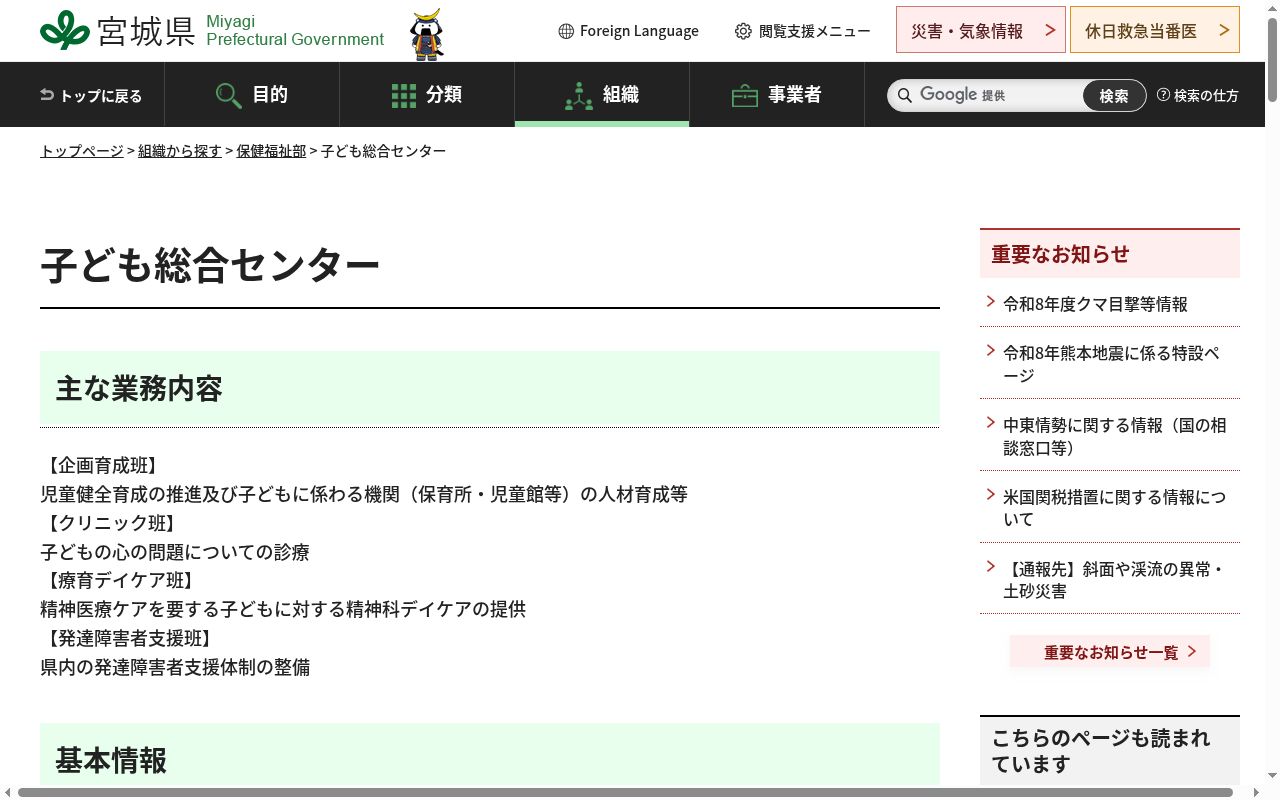Open 令和8年熊本地震に係る特設ページ notice
Viewport: 1280px width, 800px height.
tap(1111, 364)
